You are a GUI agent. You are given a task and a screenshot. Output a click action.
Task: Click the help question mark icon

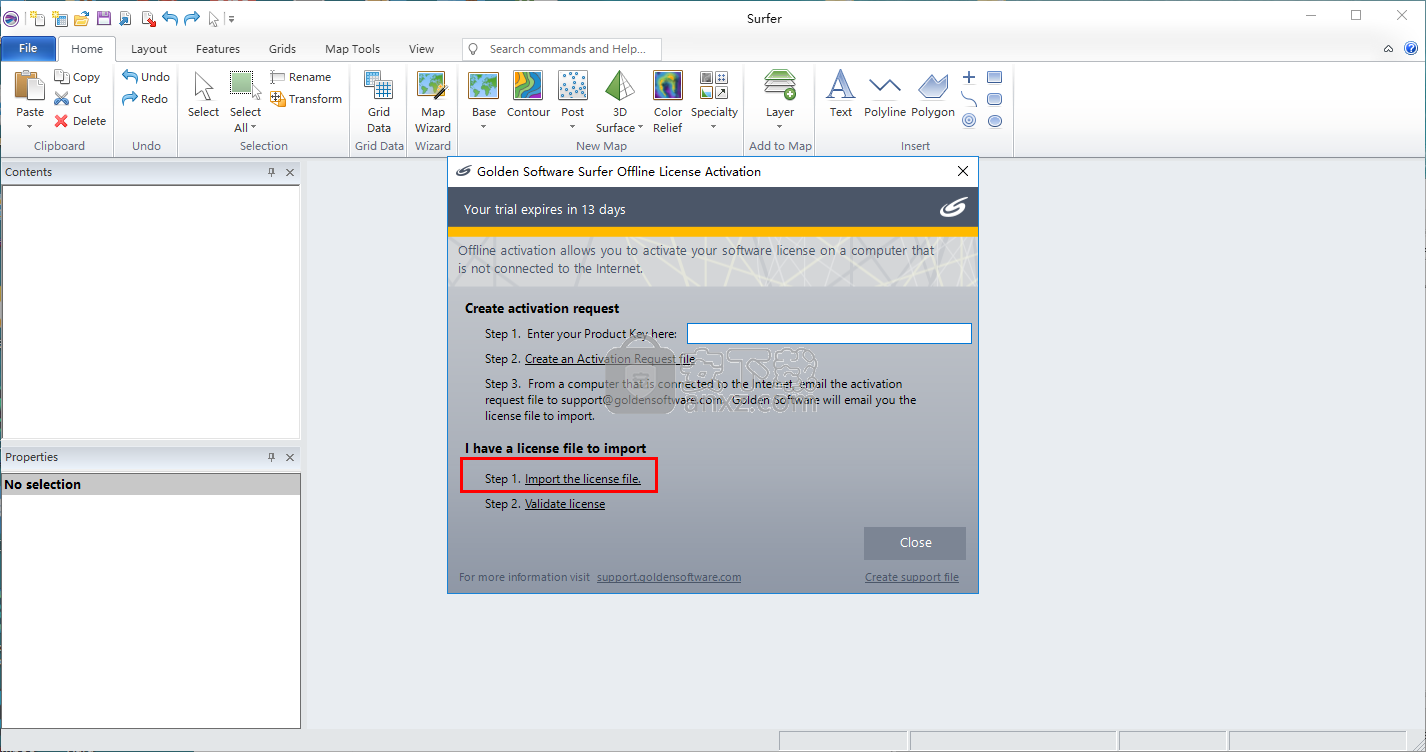click(1409, 49)
